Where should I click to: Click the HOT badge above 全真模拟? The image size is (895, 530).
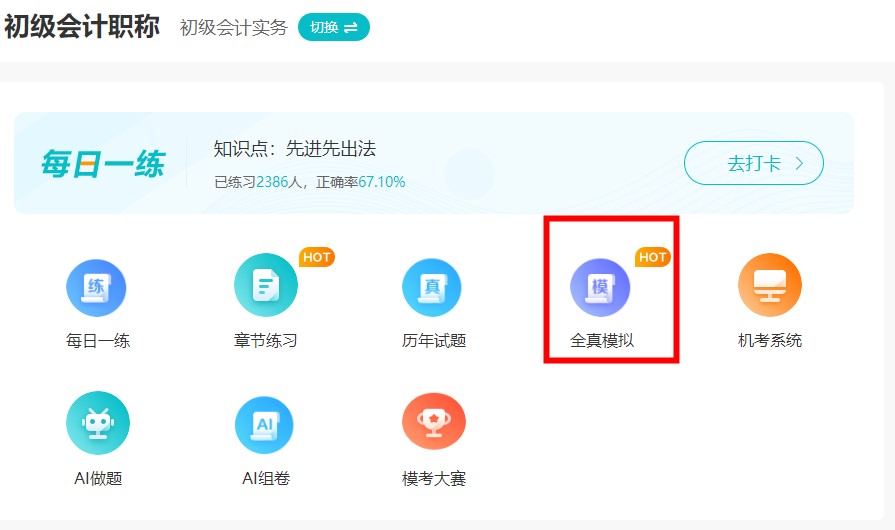tap(652, 257)
